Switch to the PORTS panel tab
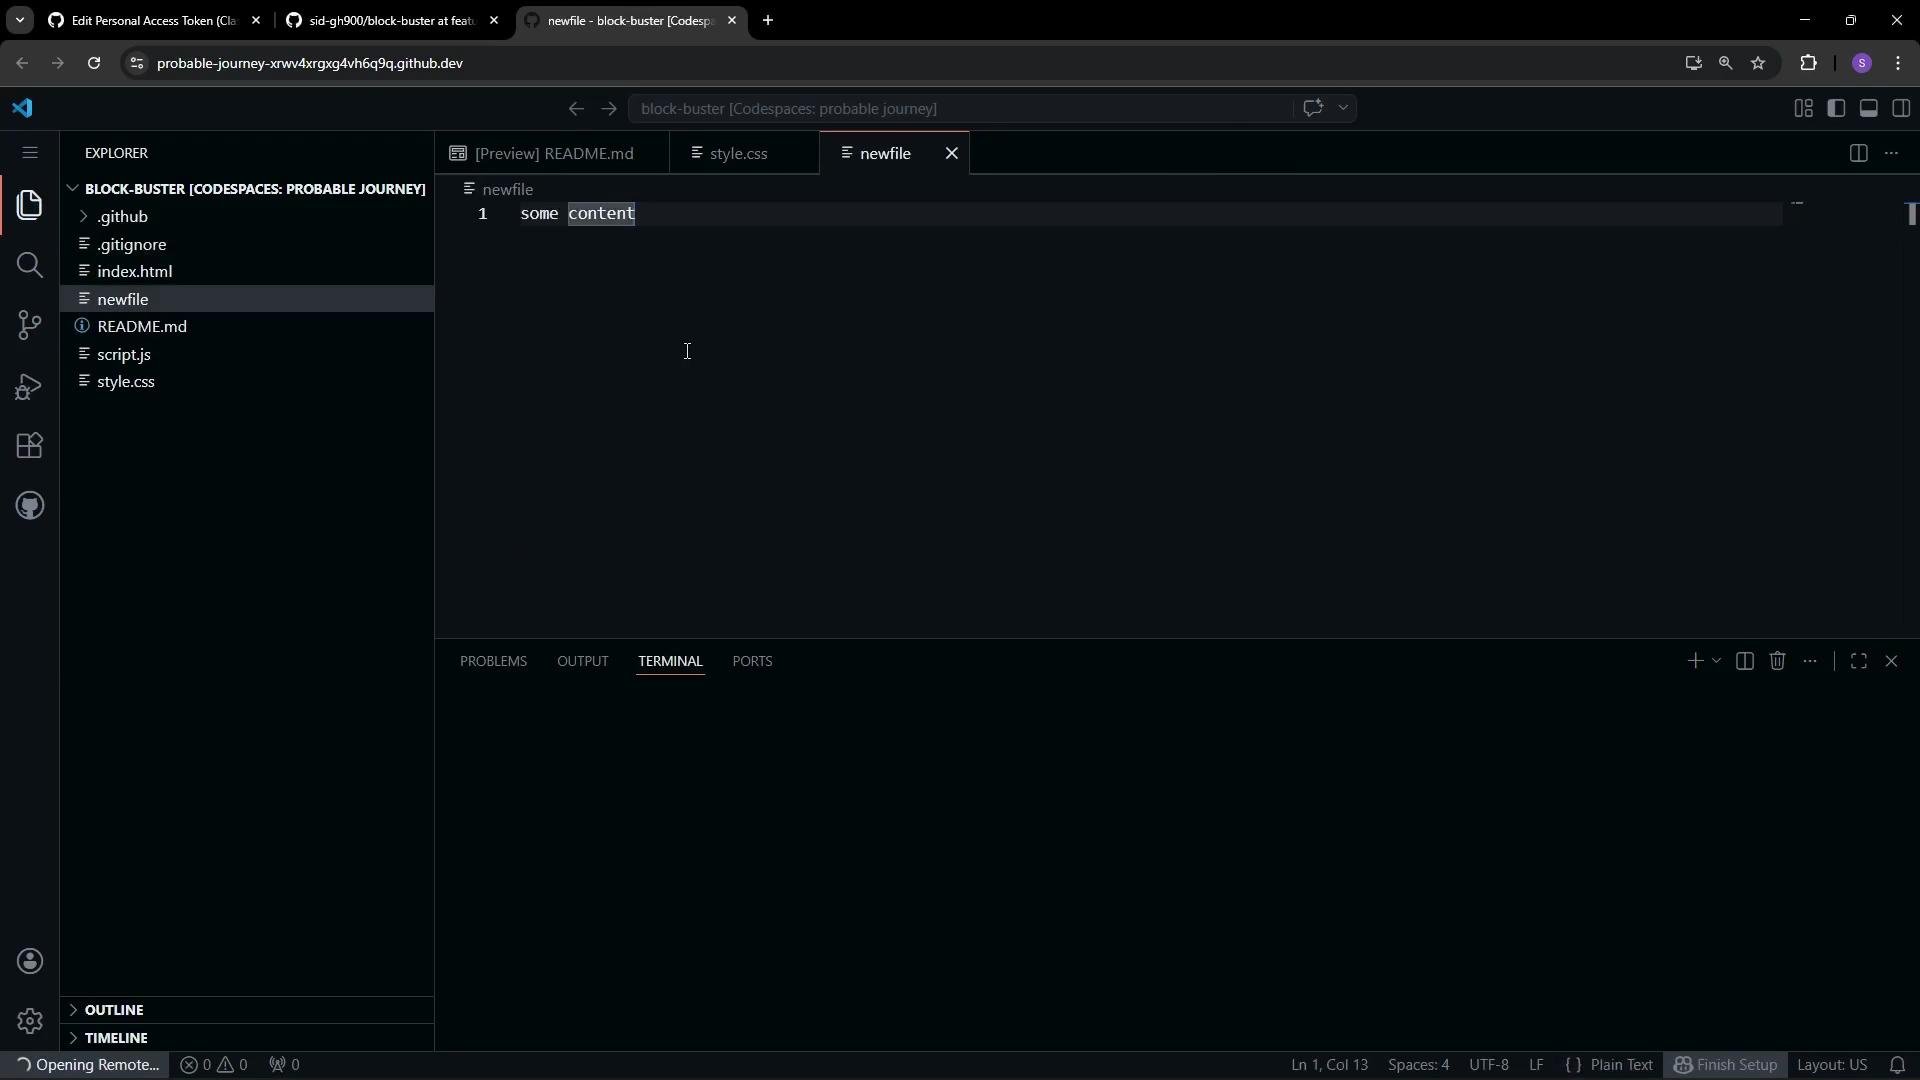 752,661
